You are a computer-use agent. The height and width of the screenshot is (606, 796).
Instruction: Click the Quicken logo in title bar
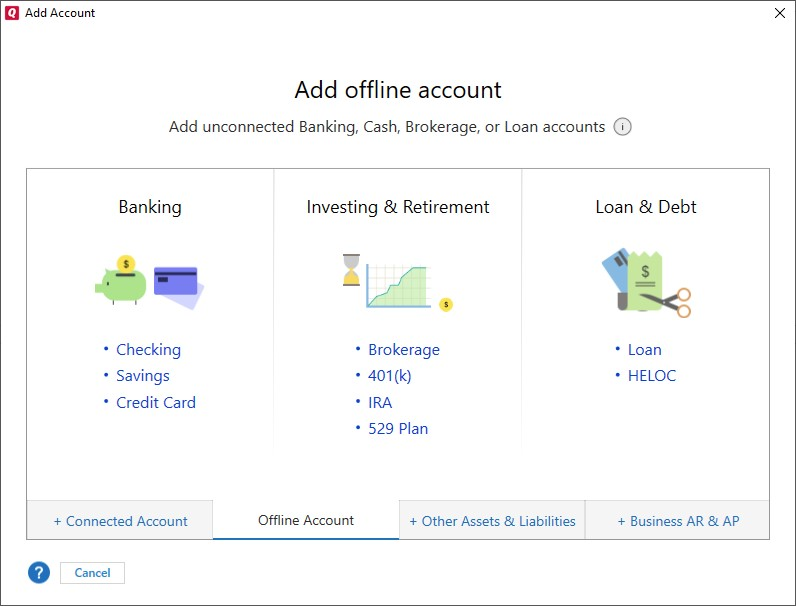coord(12,13)
